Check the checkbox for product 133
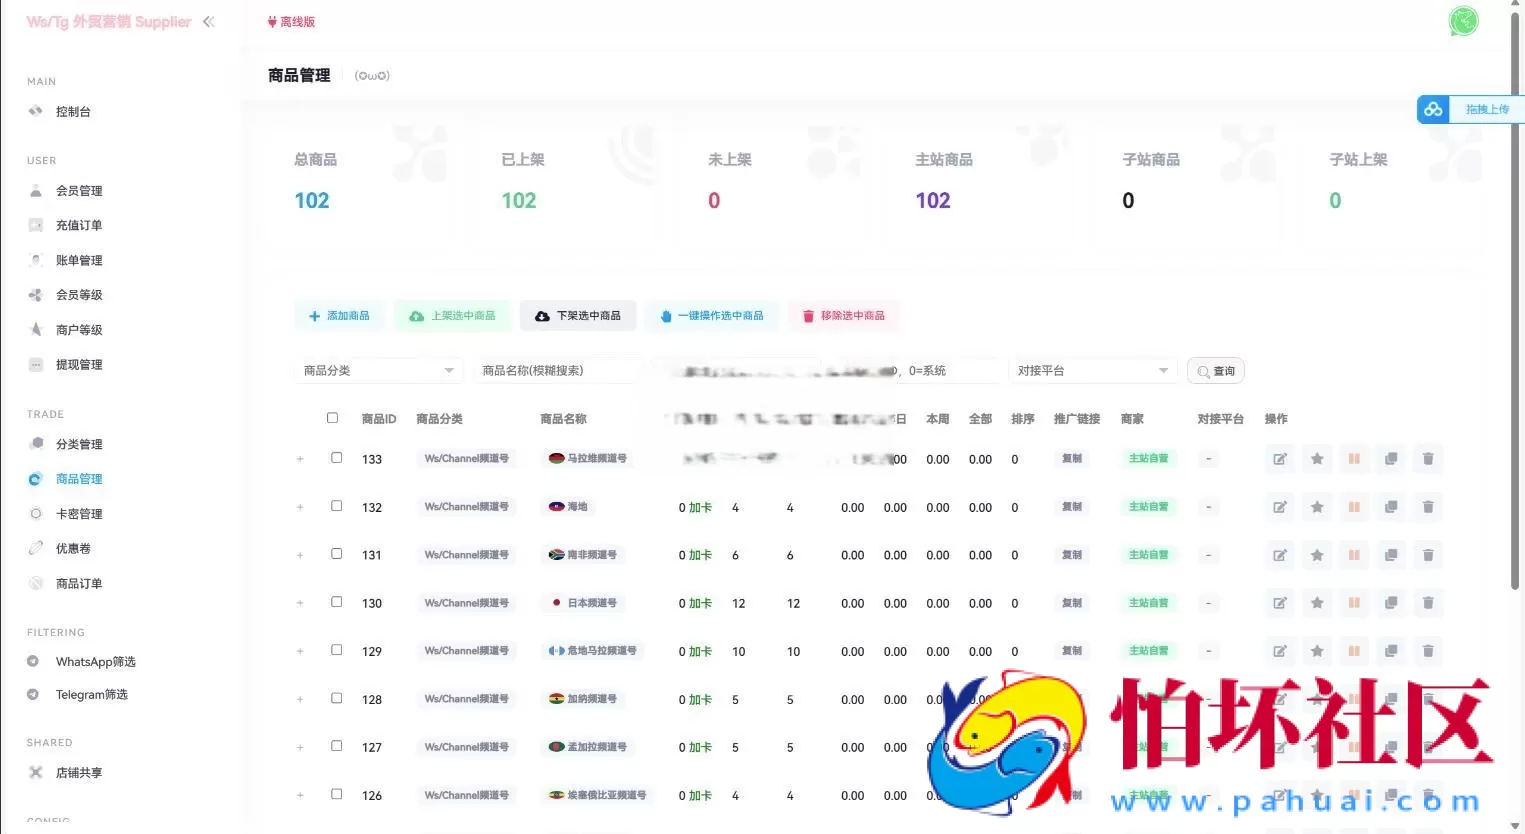Viewport: 1525px width, 834px height. (337, 457)
